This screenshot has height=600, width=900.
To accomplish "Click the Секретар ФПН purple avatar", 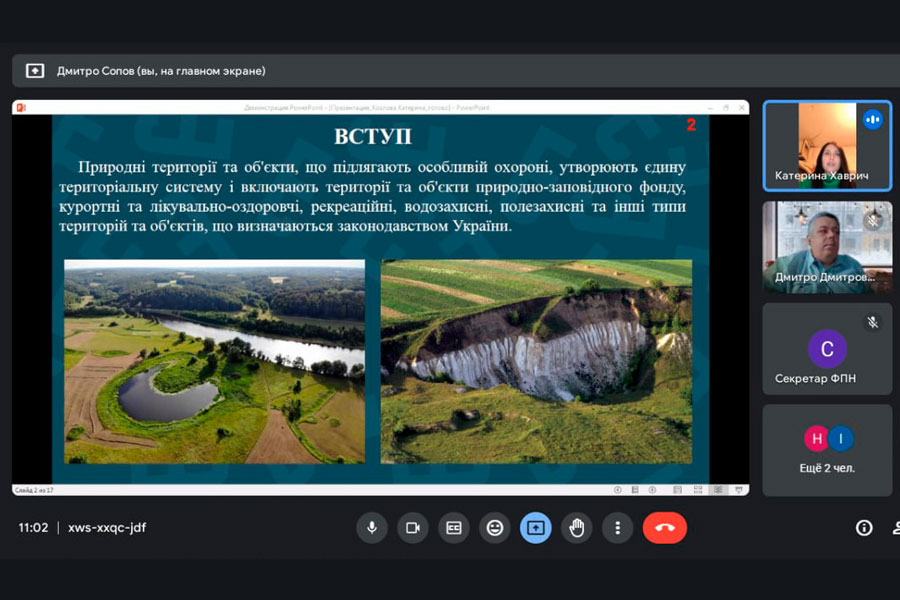I will (827, 349).
